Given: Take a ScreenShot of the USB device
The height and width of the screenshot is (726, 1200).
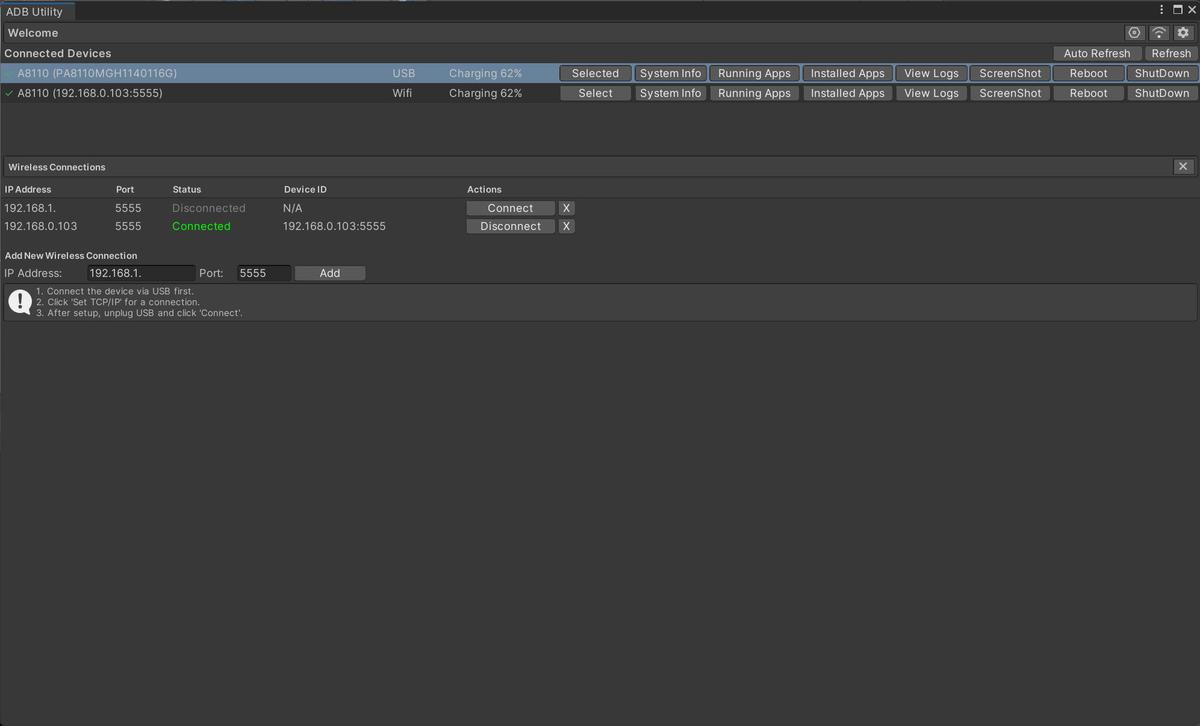Looking at the screenshot, I should pos(1010,73).
